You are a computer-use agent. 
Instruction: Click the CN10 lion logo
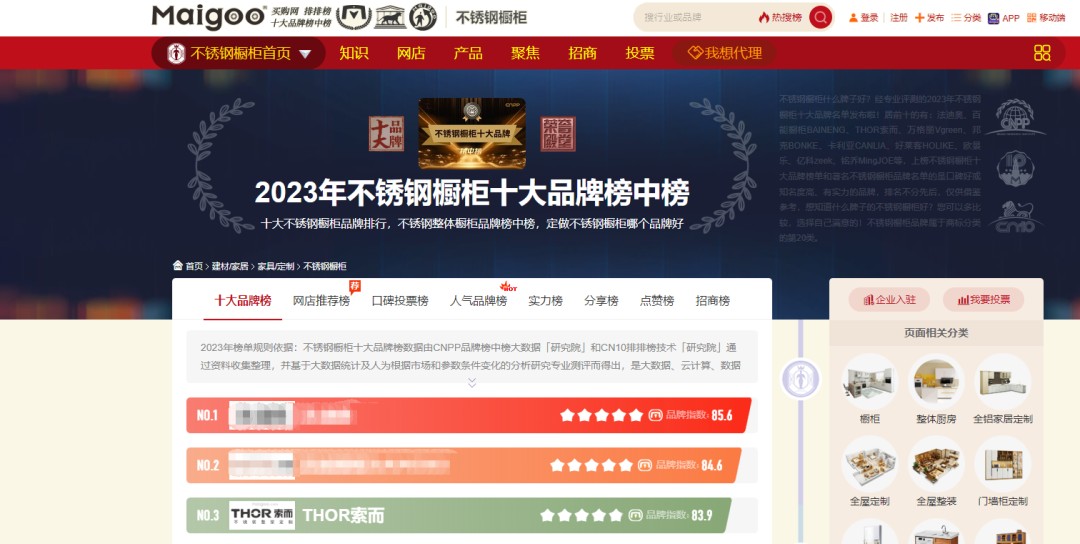click(1015, 216)
